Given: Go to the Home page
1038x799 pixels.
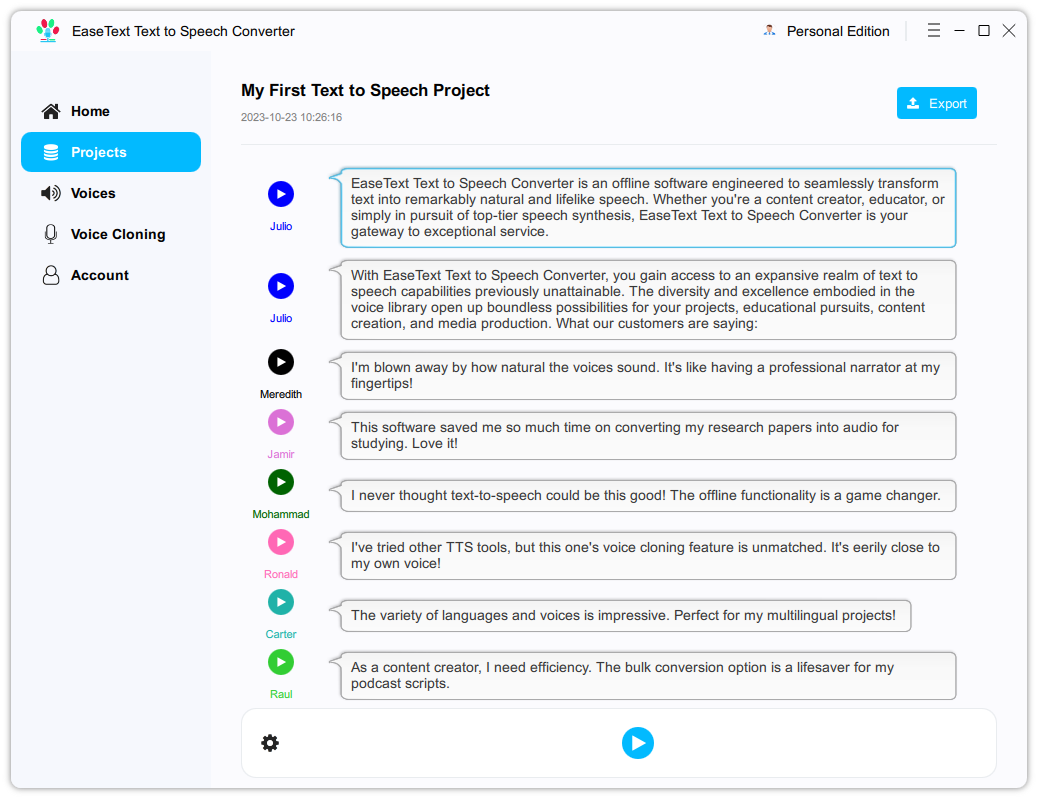Looking at the screenshot, I should [90, 111].
